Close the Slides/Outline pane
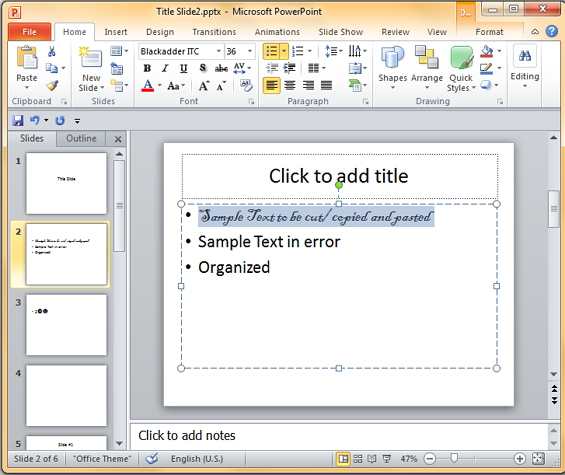This screenshot has width=565, height=475. click(118, 139)
